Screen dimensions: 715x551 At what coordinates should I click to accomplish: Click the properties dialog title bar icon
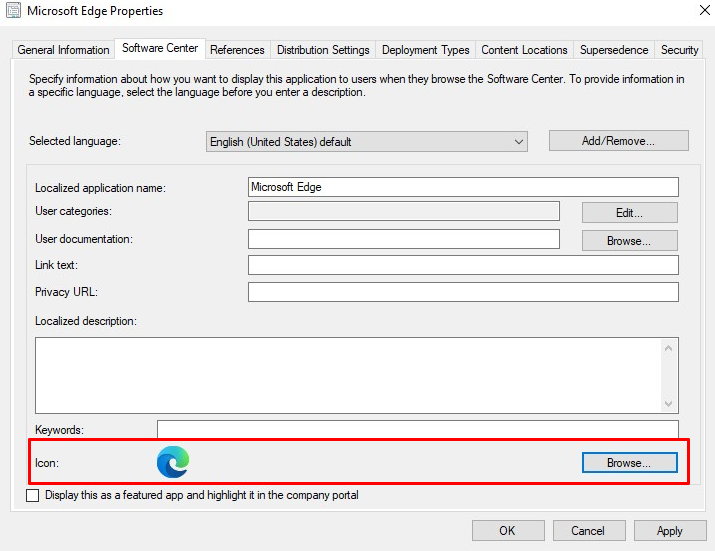(13, 10)
